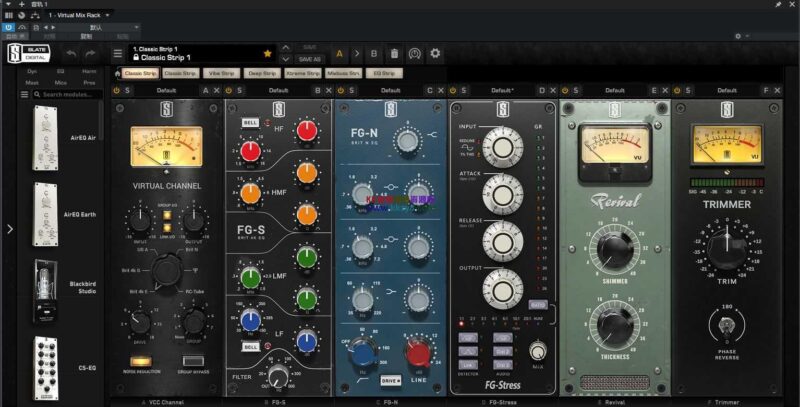Toggle FG-Stress module power button
Image resolution: width=800 pixels, height=407 pixels.
pos(453,90)
